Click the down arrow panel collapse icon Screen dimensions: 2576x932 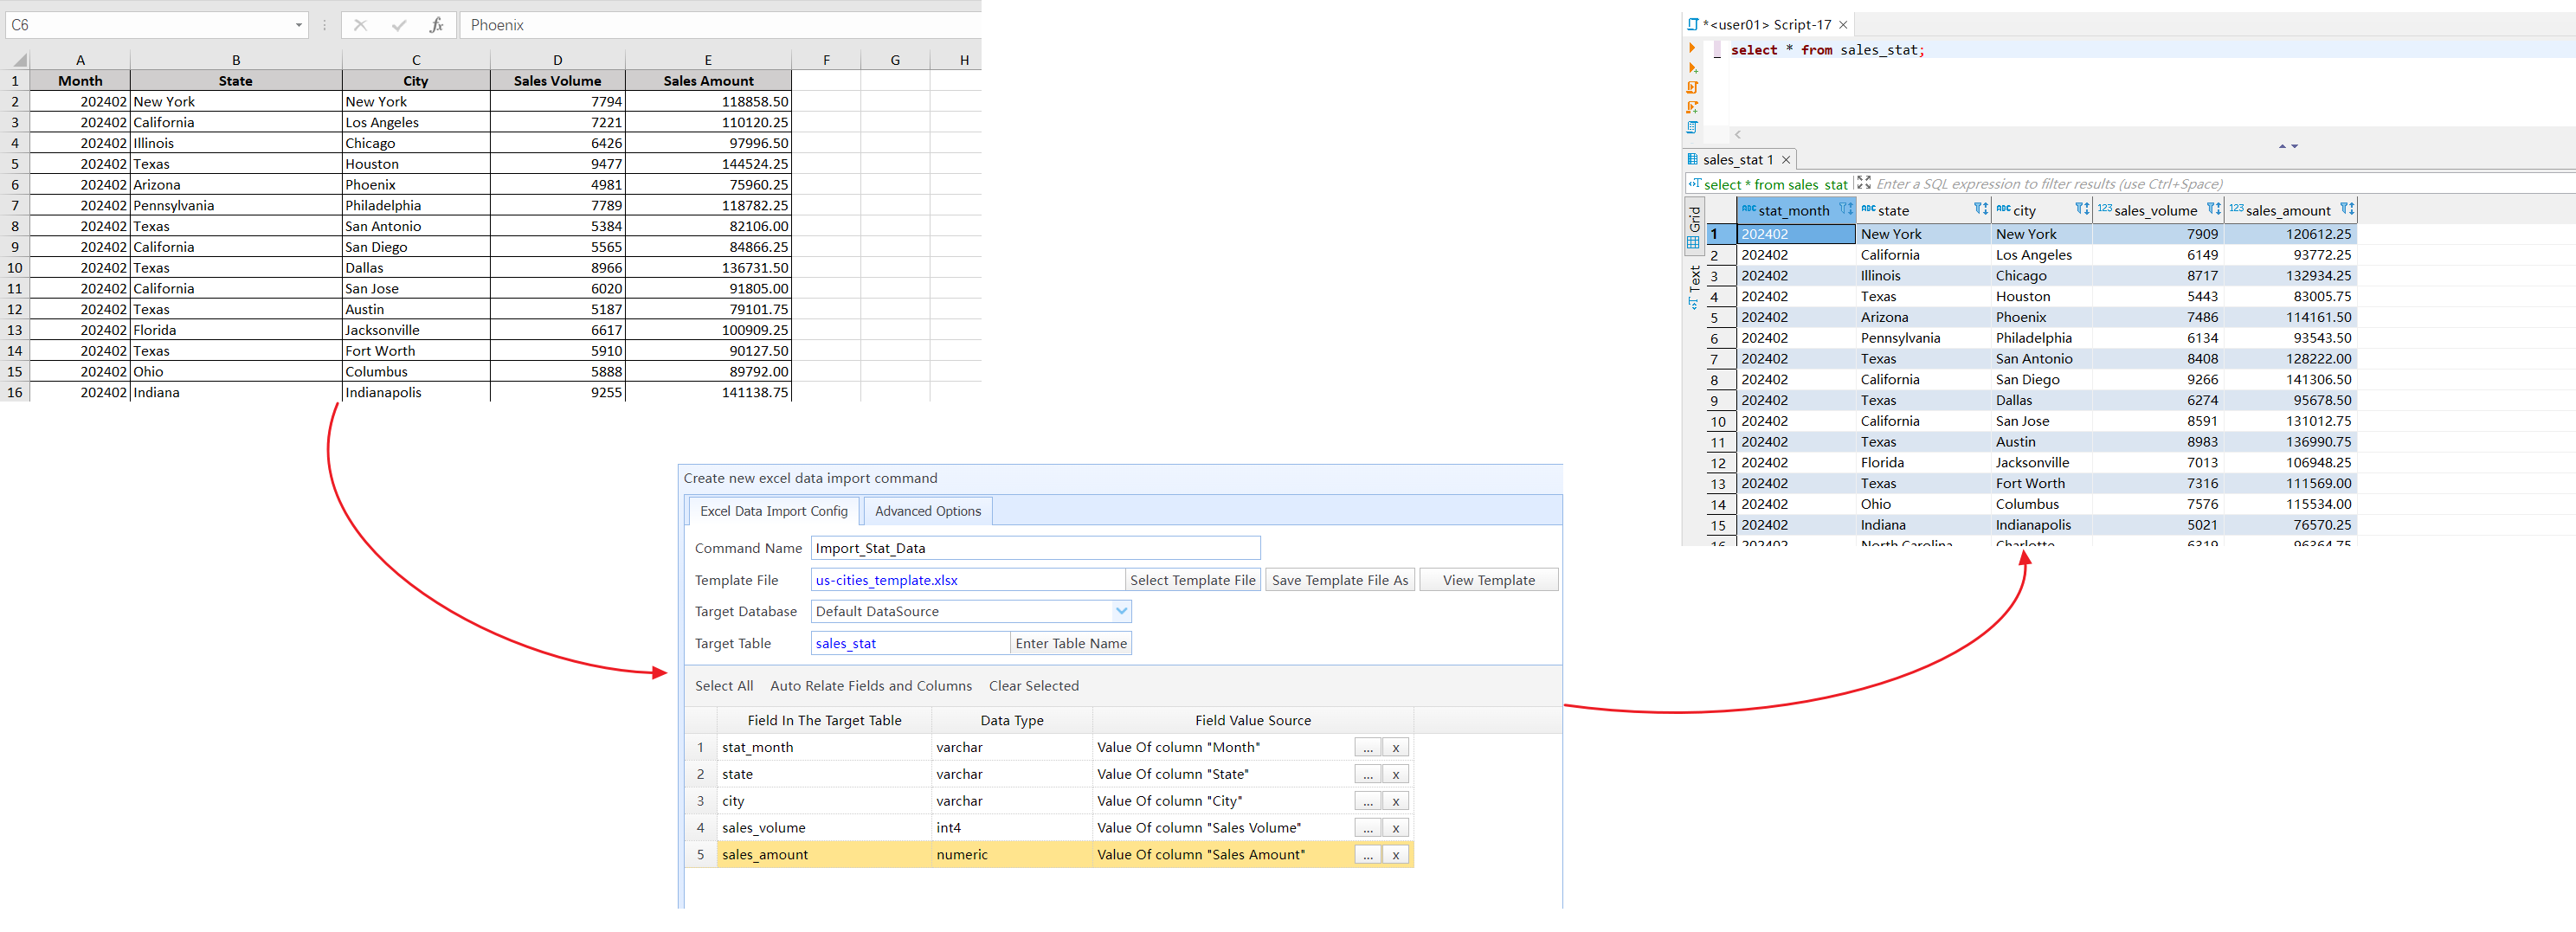2294,147
